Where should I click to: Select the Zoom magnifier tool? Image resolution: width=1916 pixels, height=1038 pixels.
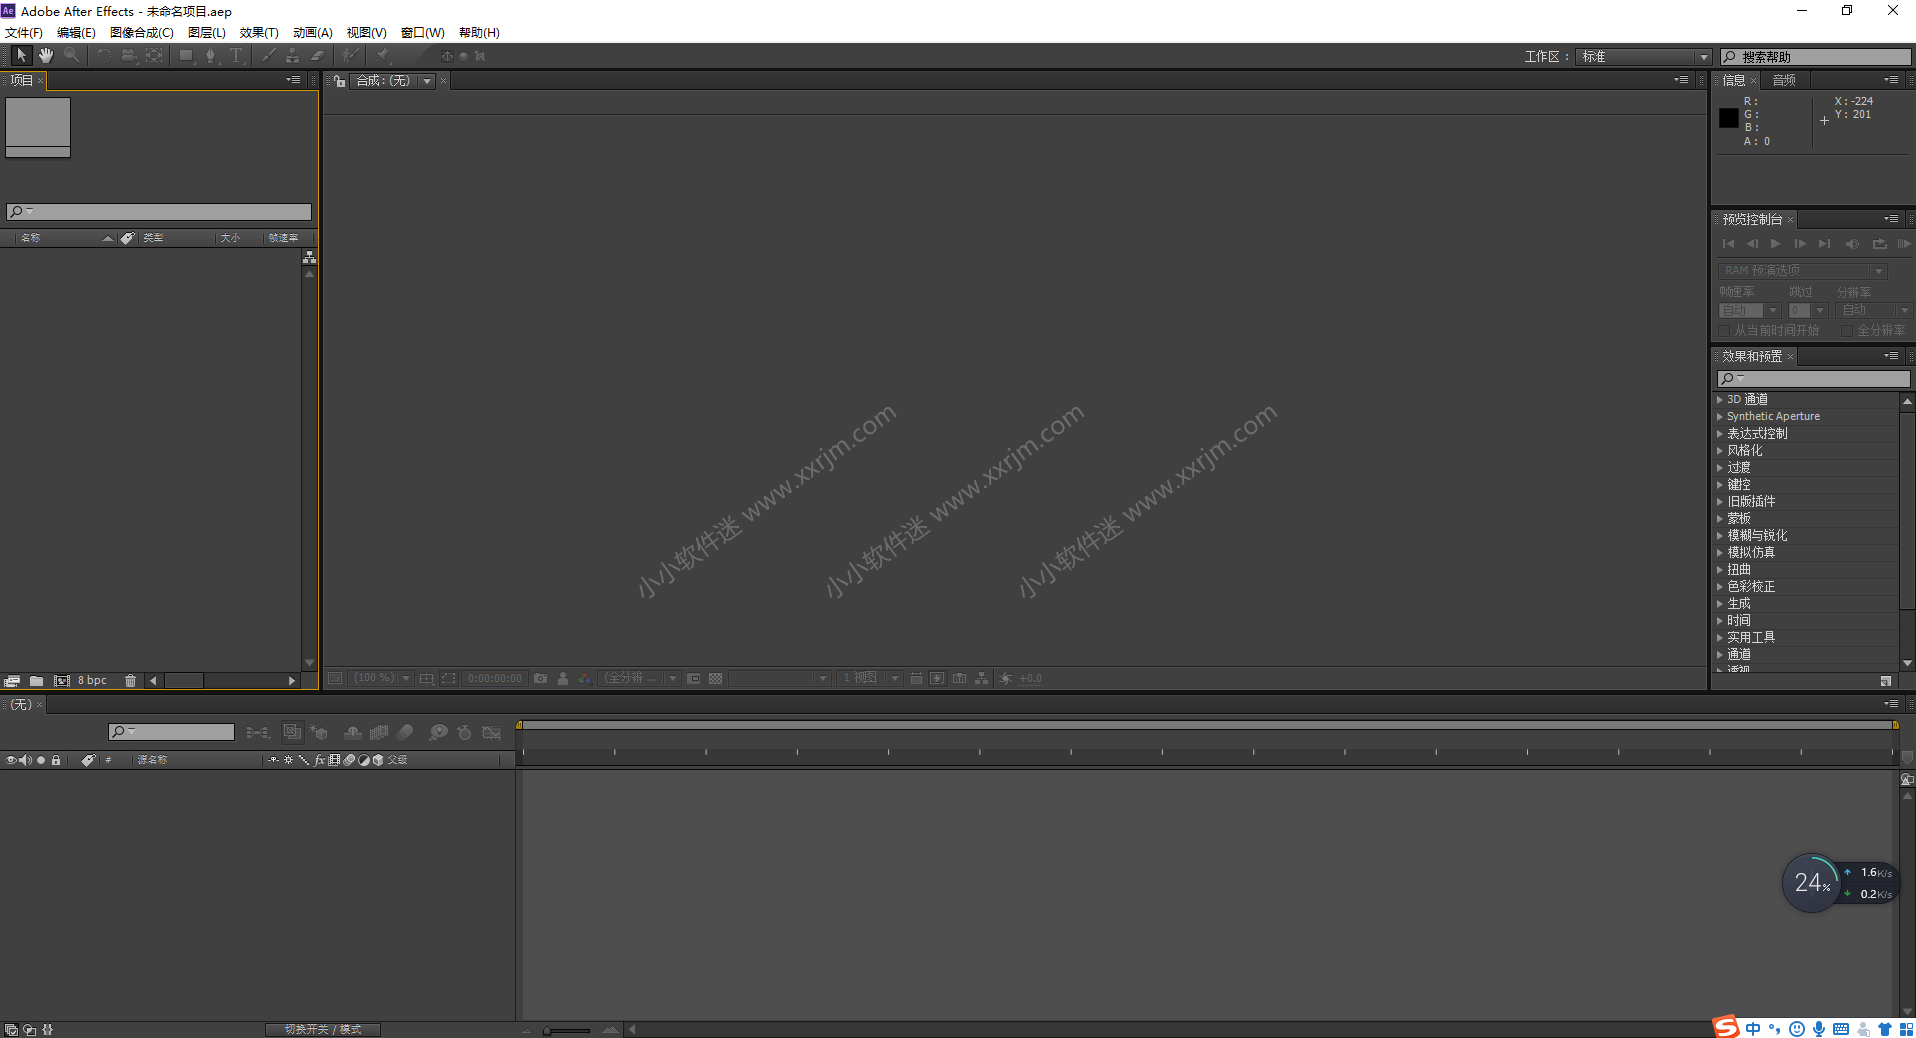[x=71, y=56]
